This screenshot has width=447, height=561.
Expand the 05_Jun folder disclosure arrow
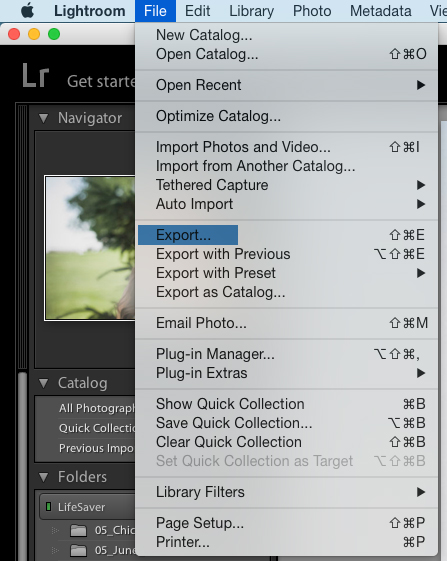tap(55, 550)
